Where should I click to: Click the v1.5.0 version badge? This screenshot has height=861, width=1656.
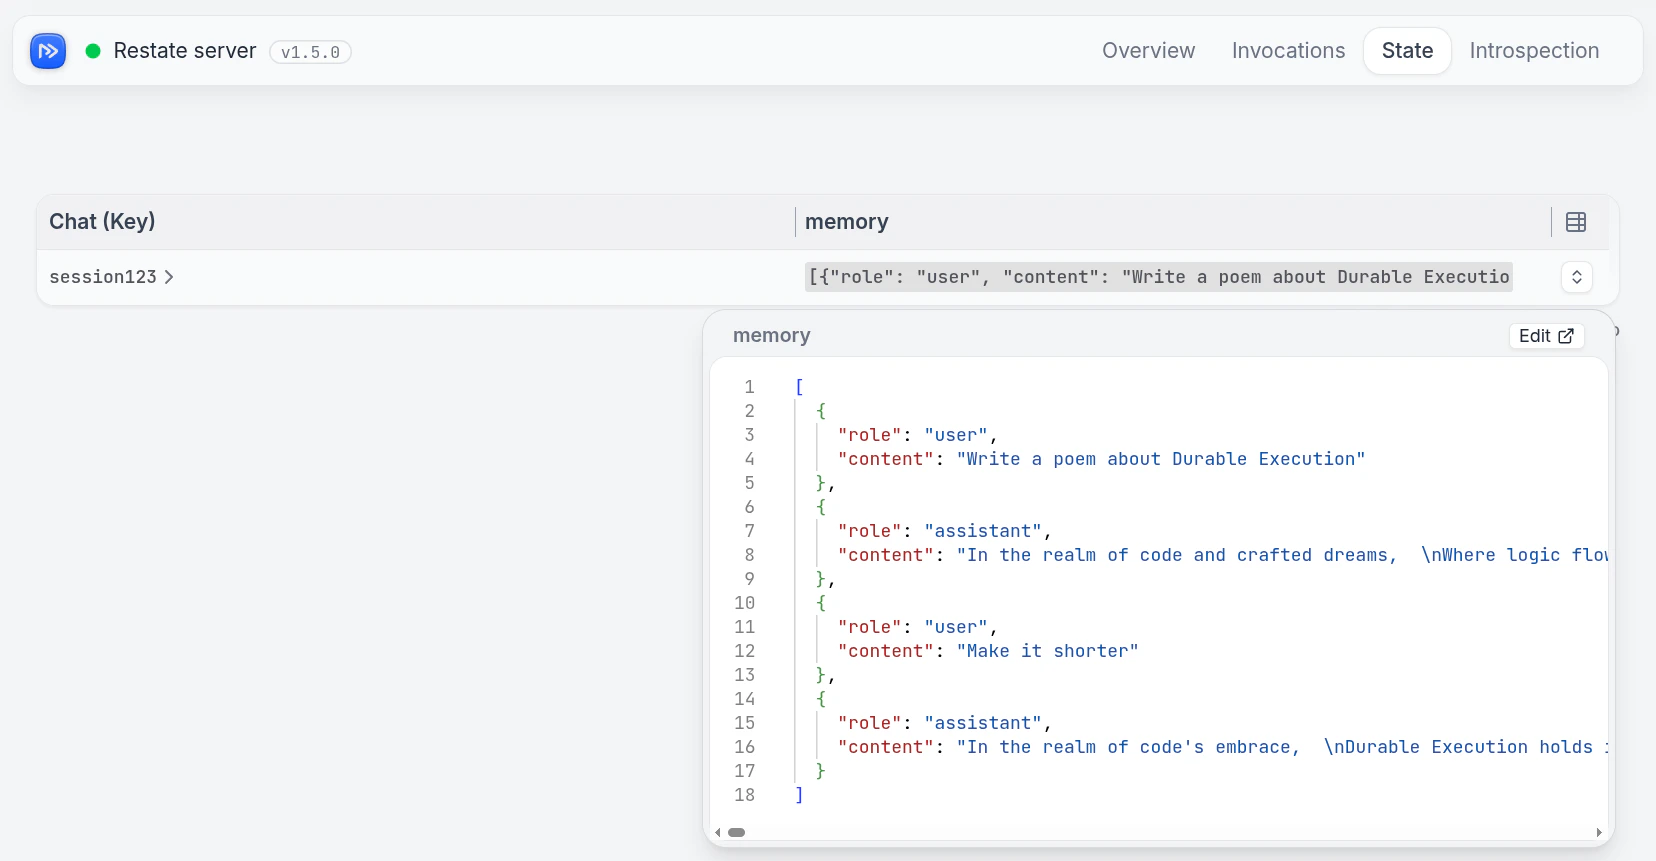click(x=310, y=52)
